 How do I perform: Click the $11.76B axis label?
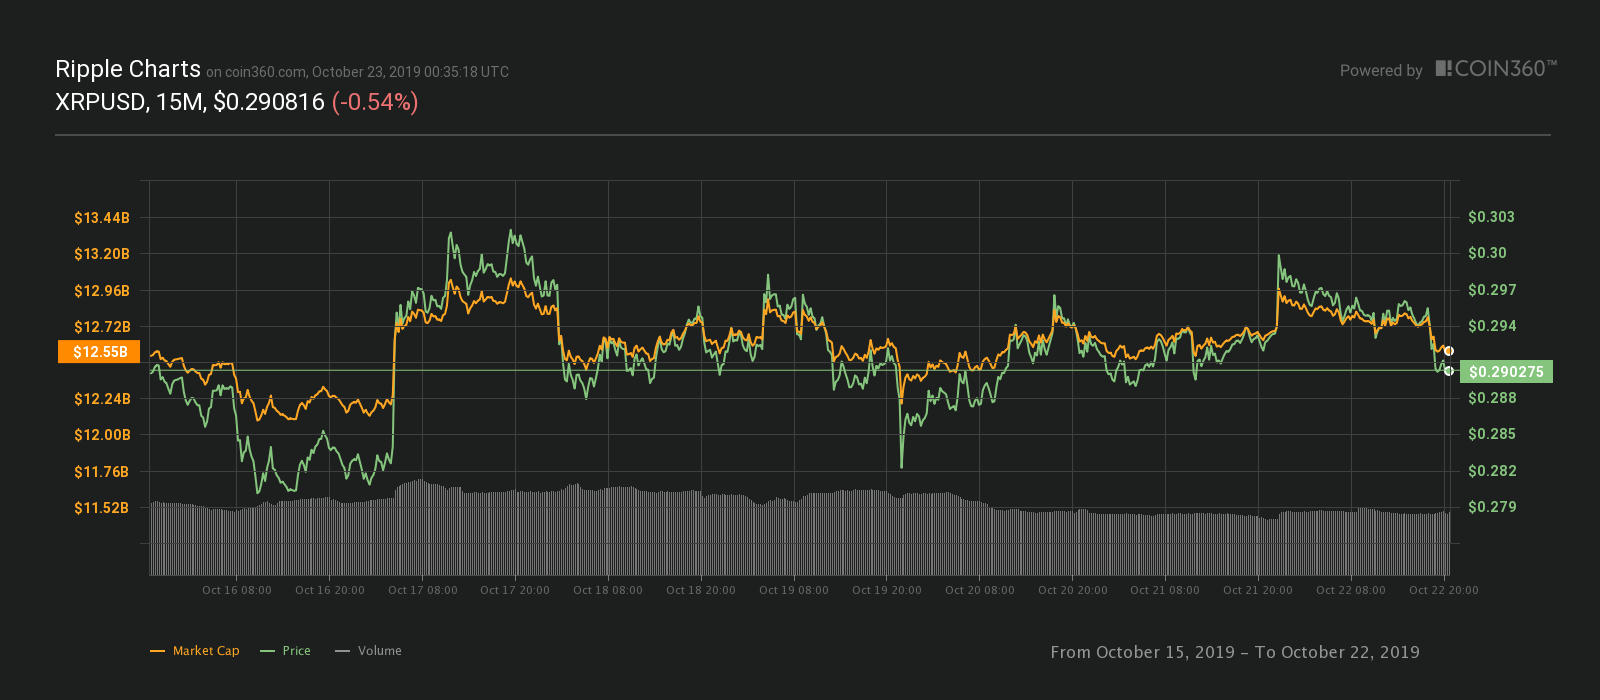point(102,472)
